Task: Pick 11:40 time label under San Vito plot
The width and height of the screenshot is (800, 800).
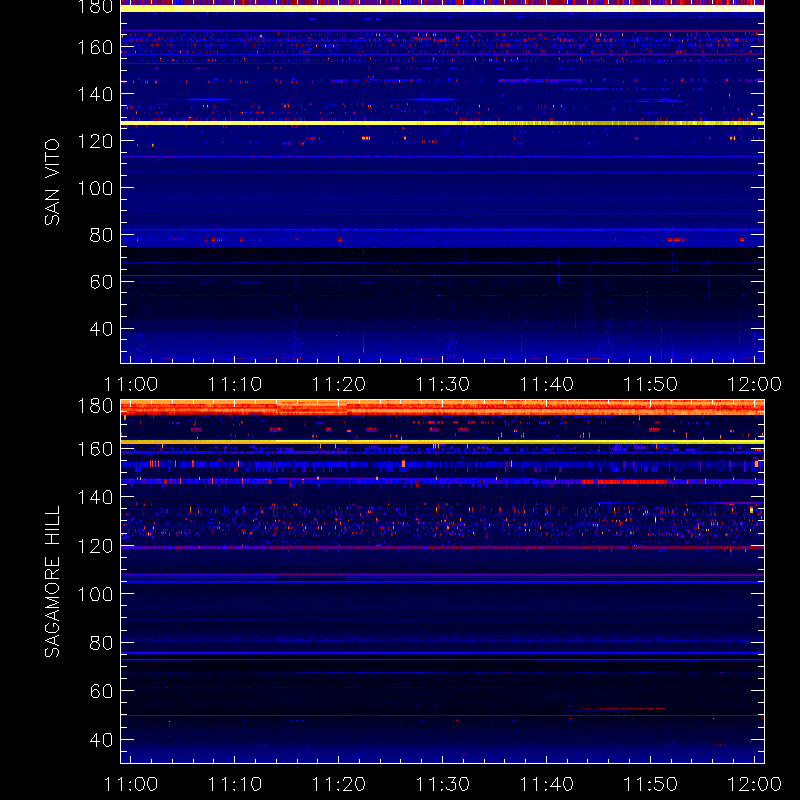Action: [547, 384]
